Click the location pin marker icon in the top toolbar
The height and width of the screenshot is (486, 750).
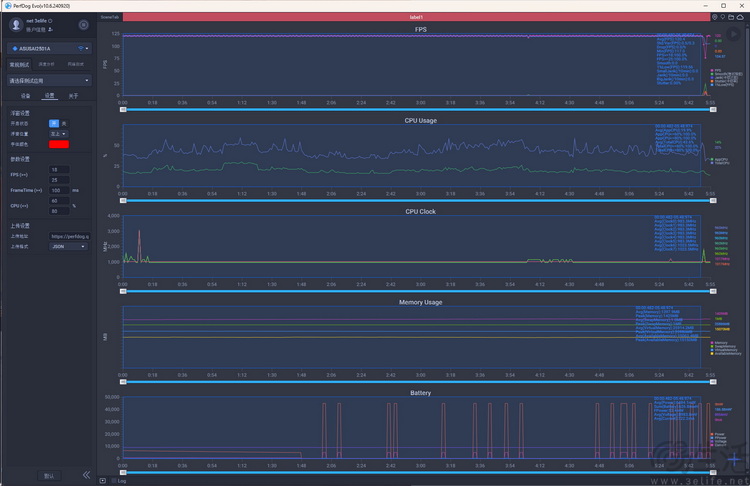(x=715, y=17)
